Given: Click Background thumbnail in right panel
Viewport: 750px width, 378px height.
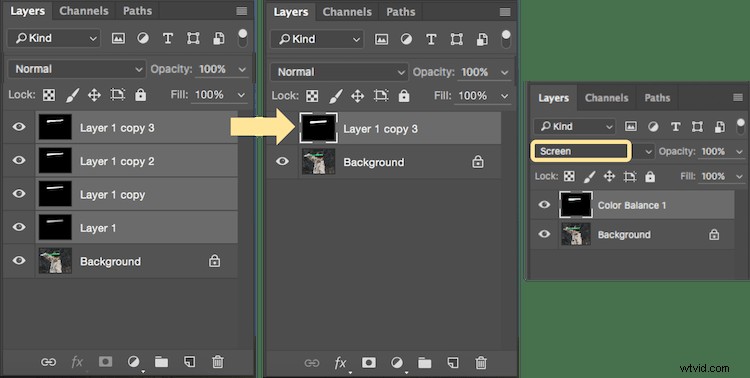Looking at the screenshot, I should pos(575,234).
